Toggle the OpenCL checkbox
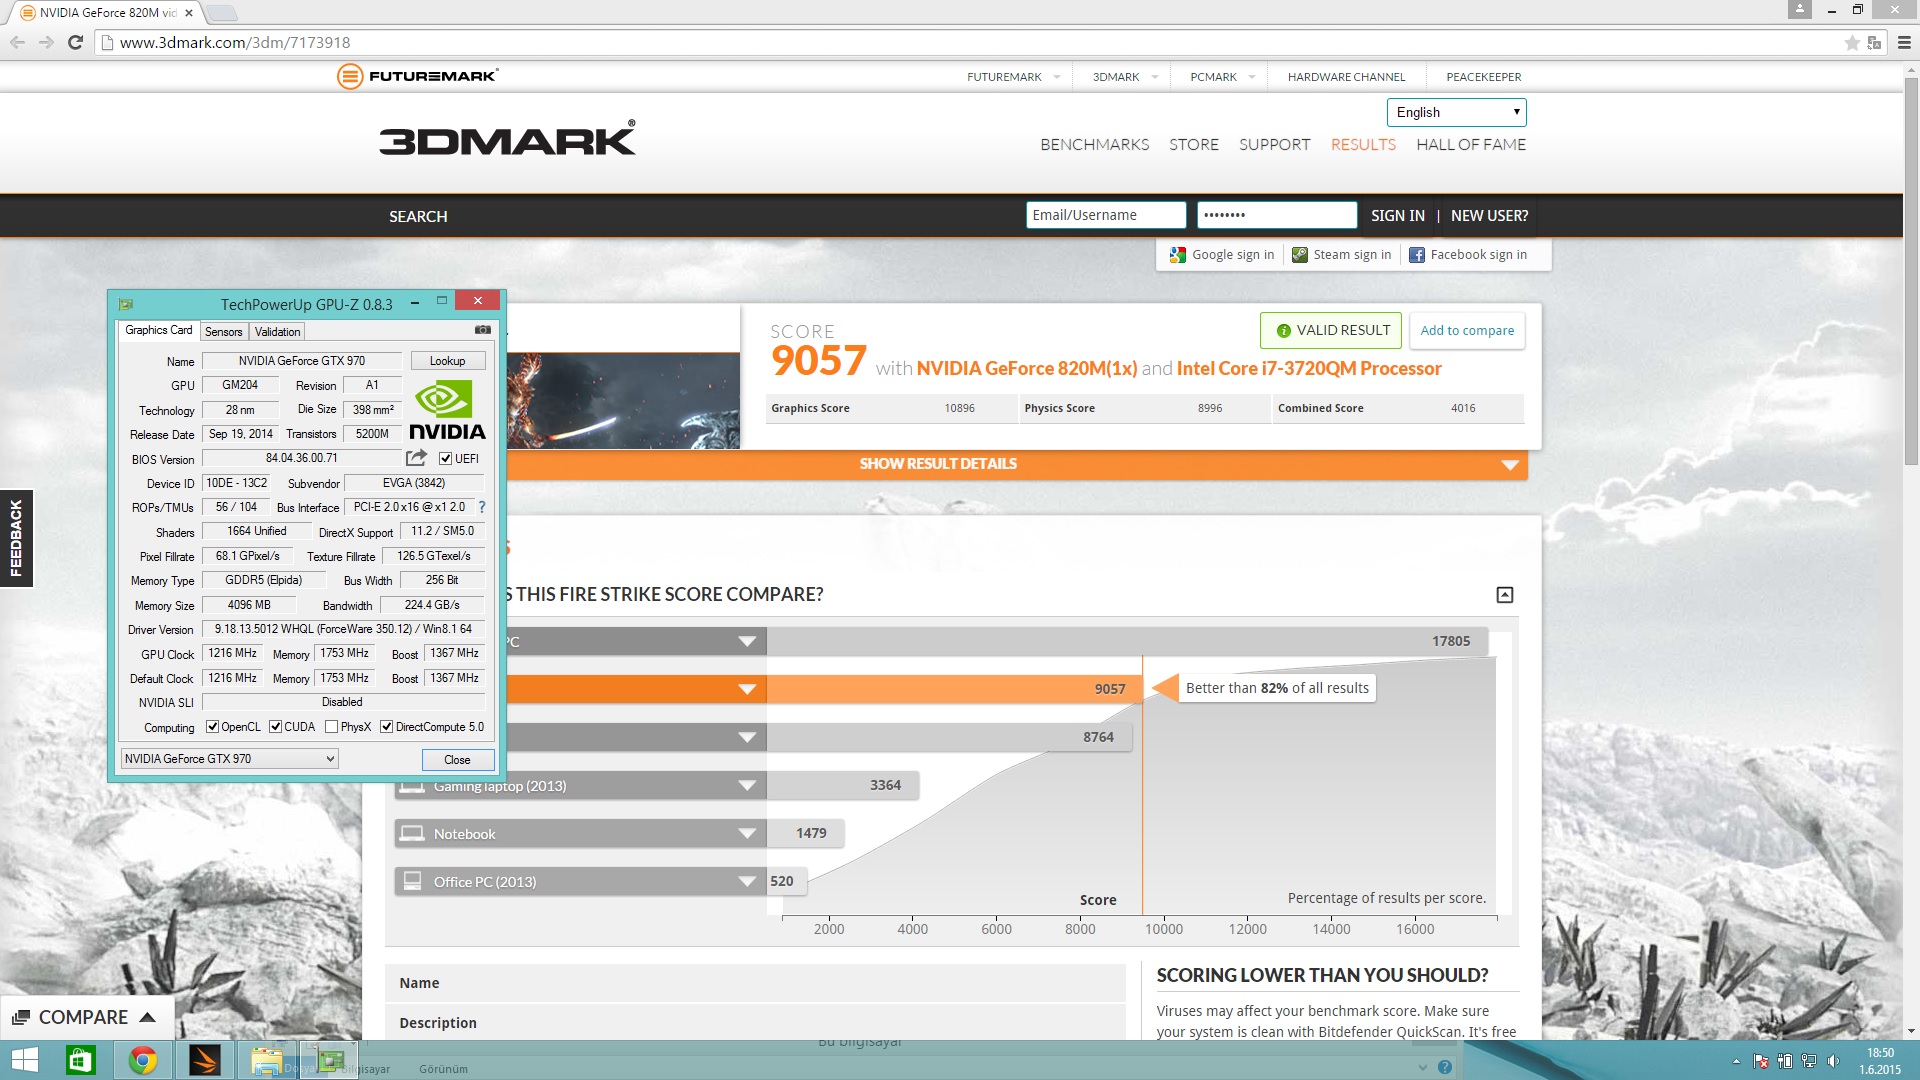Image resolution: width=1920 pixels, height=1080 pixels. click(212, 727)
